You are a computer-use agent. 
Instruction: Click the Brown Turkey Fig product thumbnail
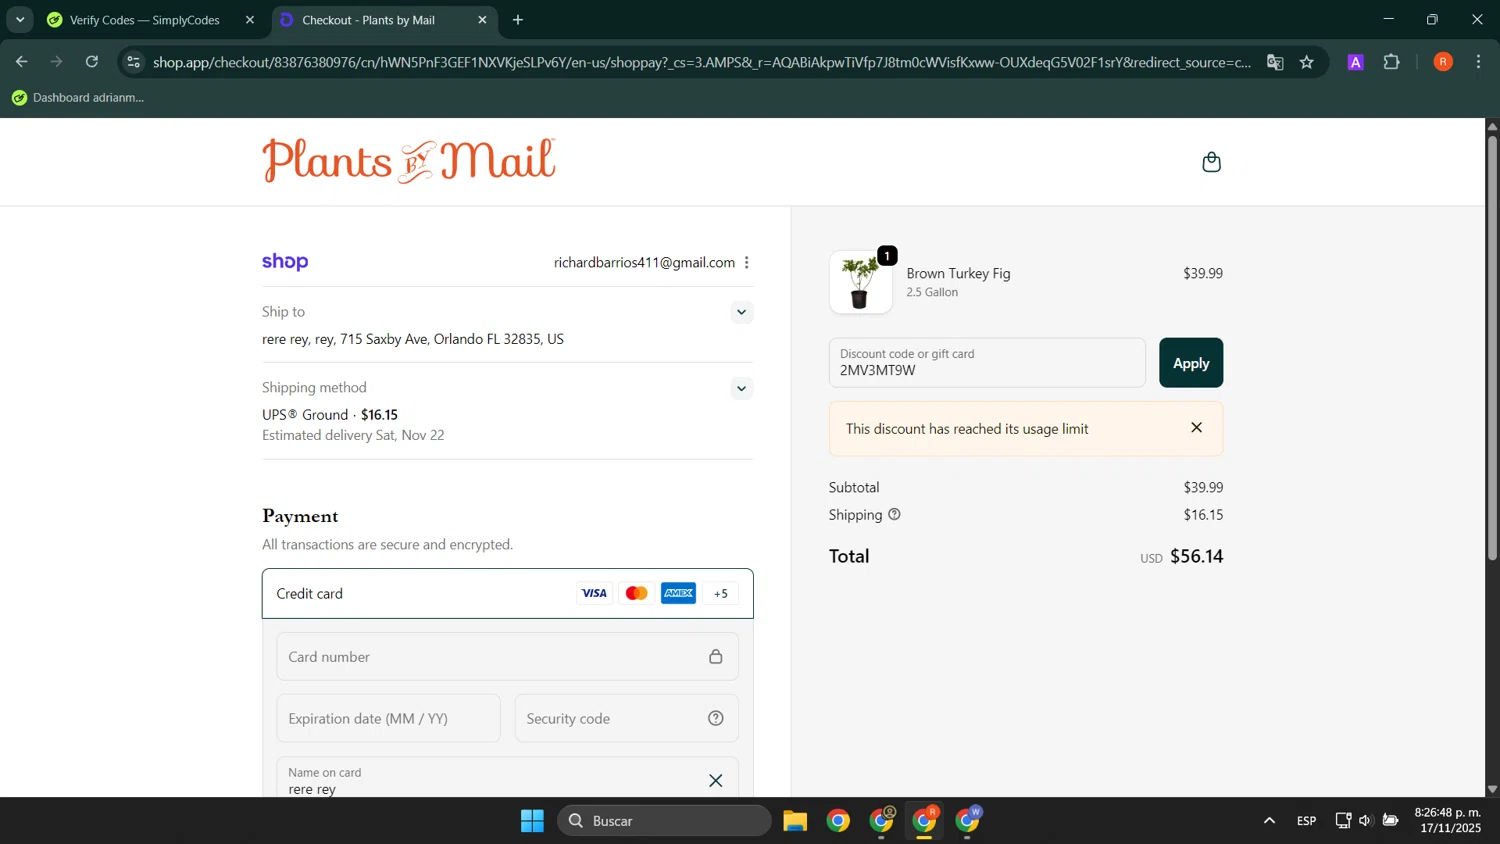click(x=860, y=282)
